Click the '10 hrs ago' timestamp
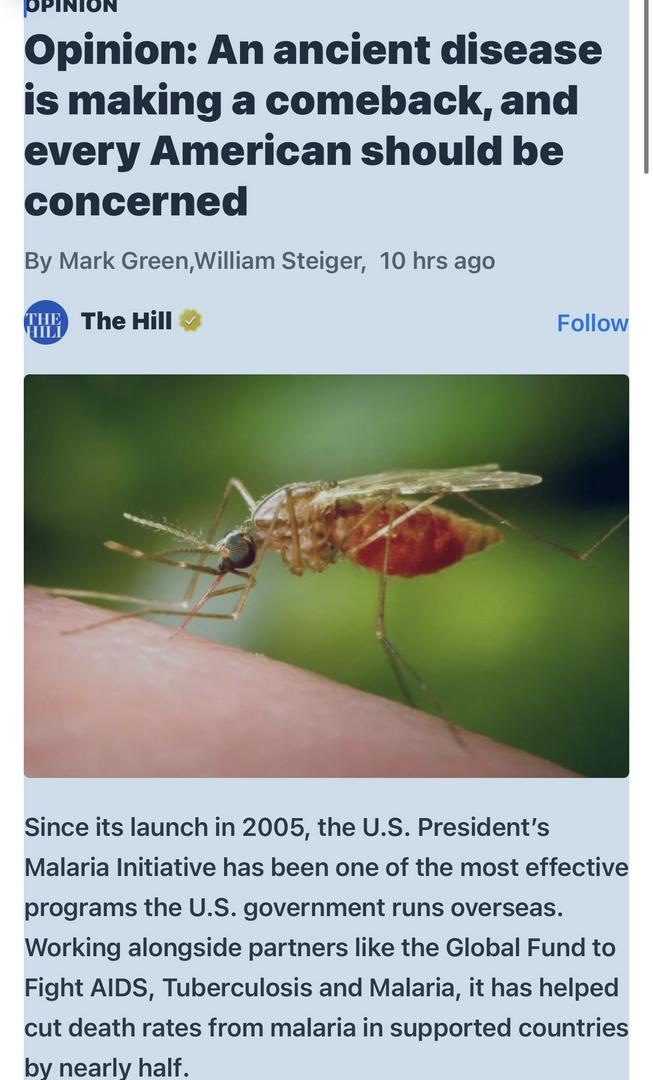Screen dimensions: 653x1080 (437, 261)
